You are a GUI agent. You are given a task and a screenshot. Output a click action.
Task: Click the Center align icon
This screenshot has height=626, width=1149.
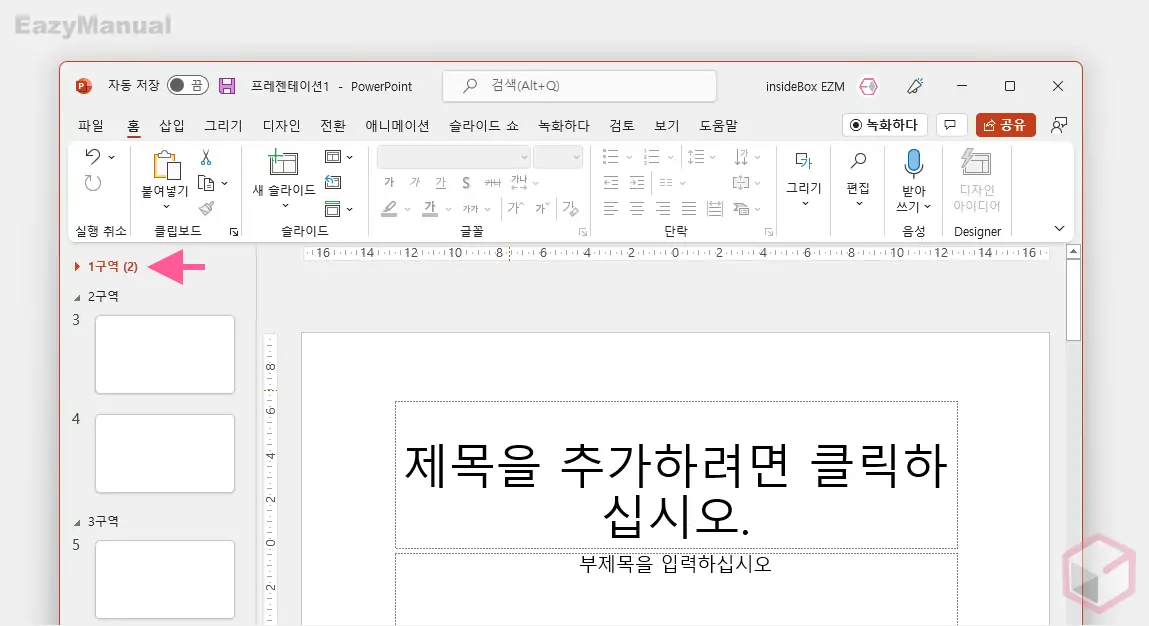coord(637,209)
